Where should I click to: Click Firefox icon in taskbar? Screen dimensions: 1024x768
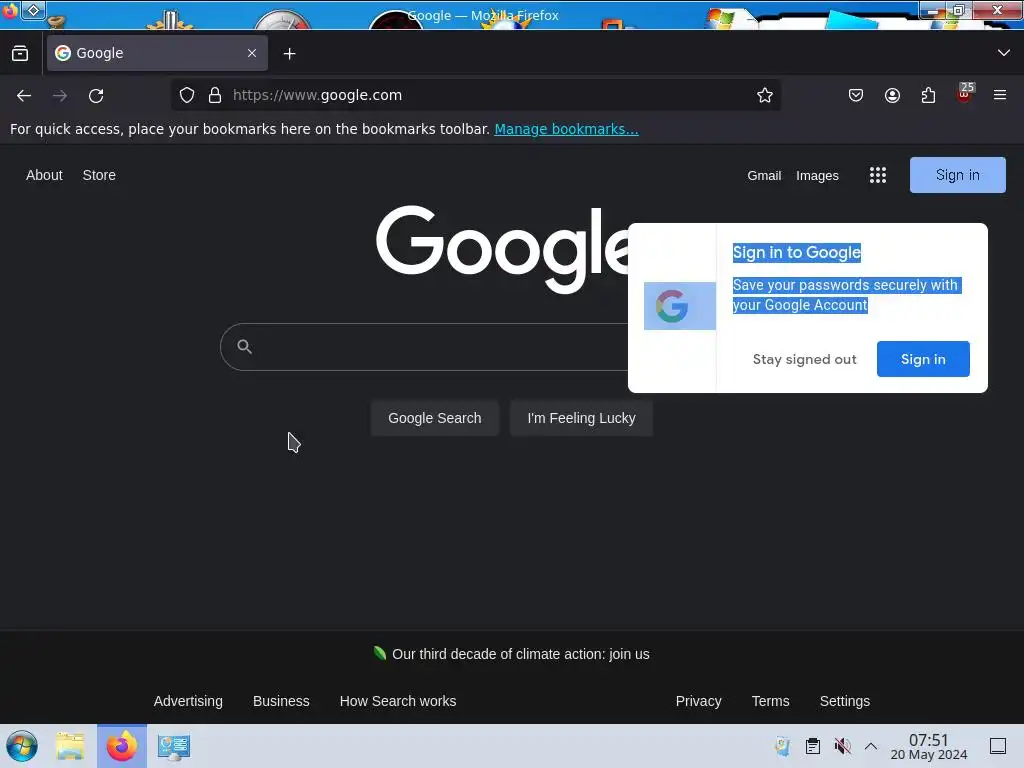click(x=122, y=746)
